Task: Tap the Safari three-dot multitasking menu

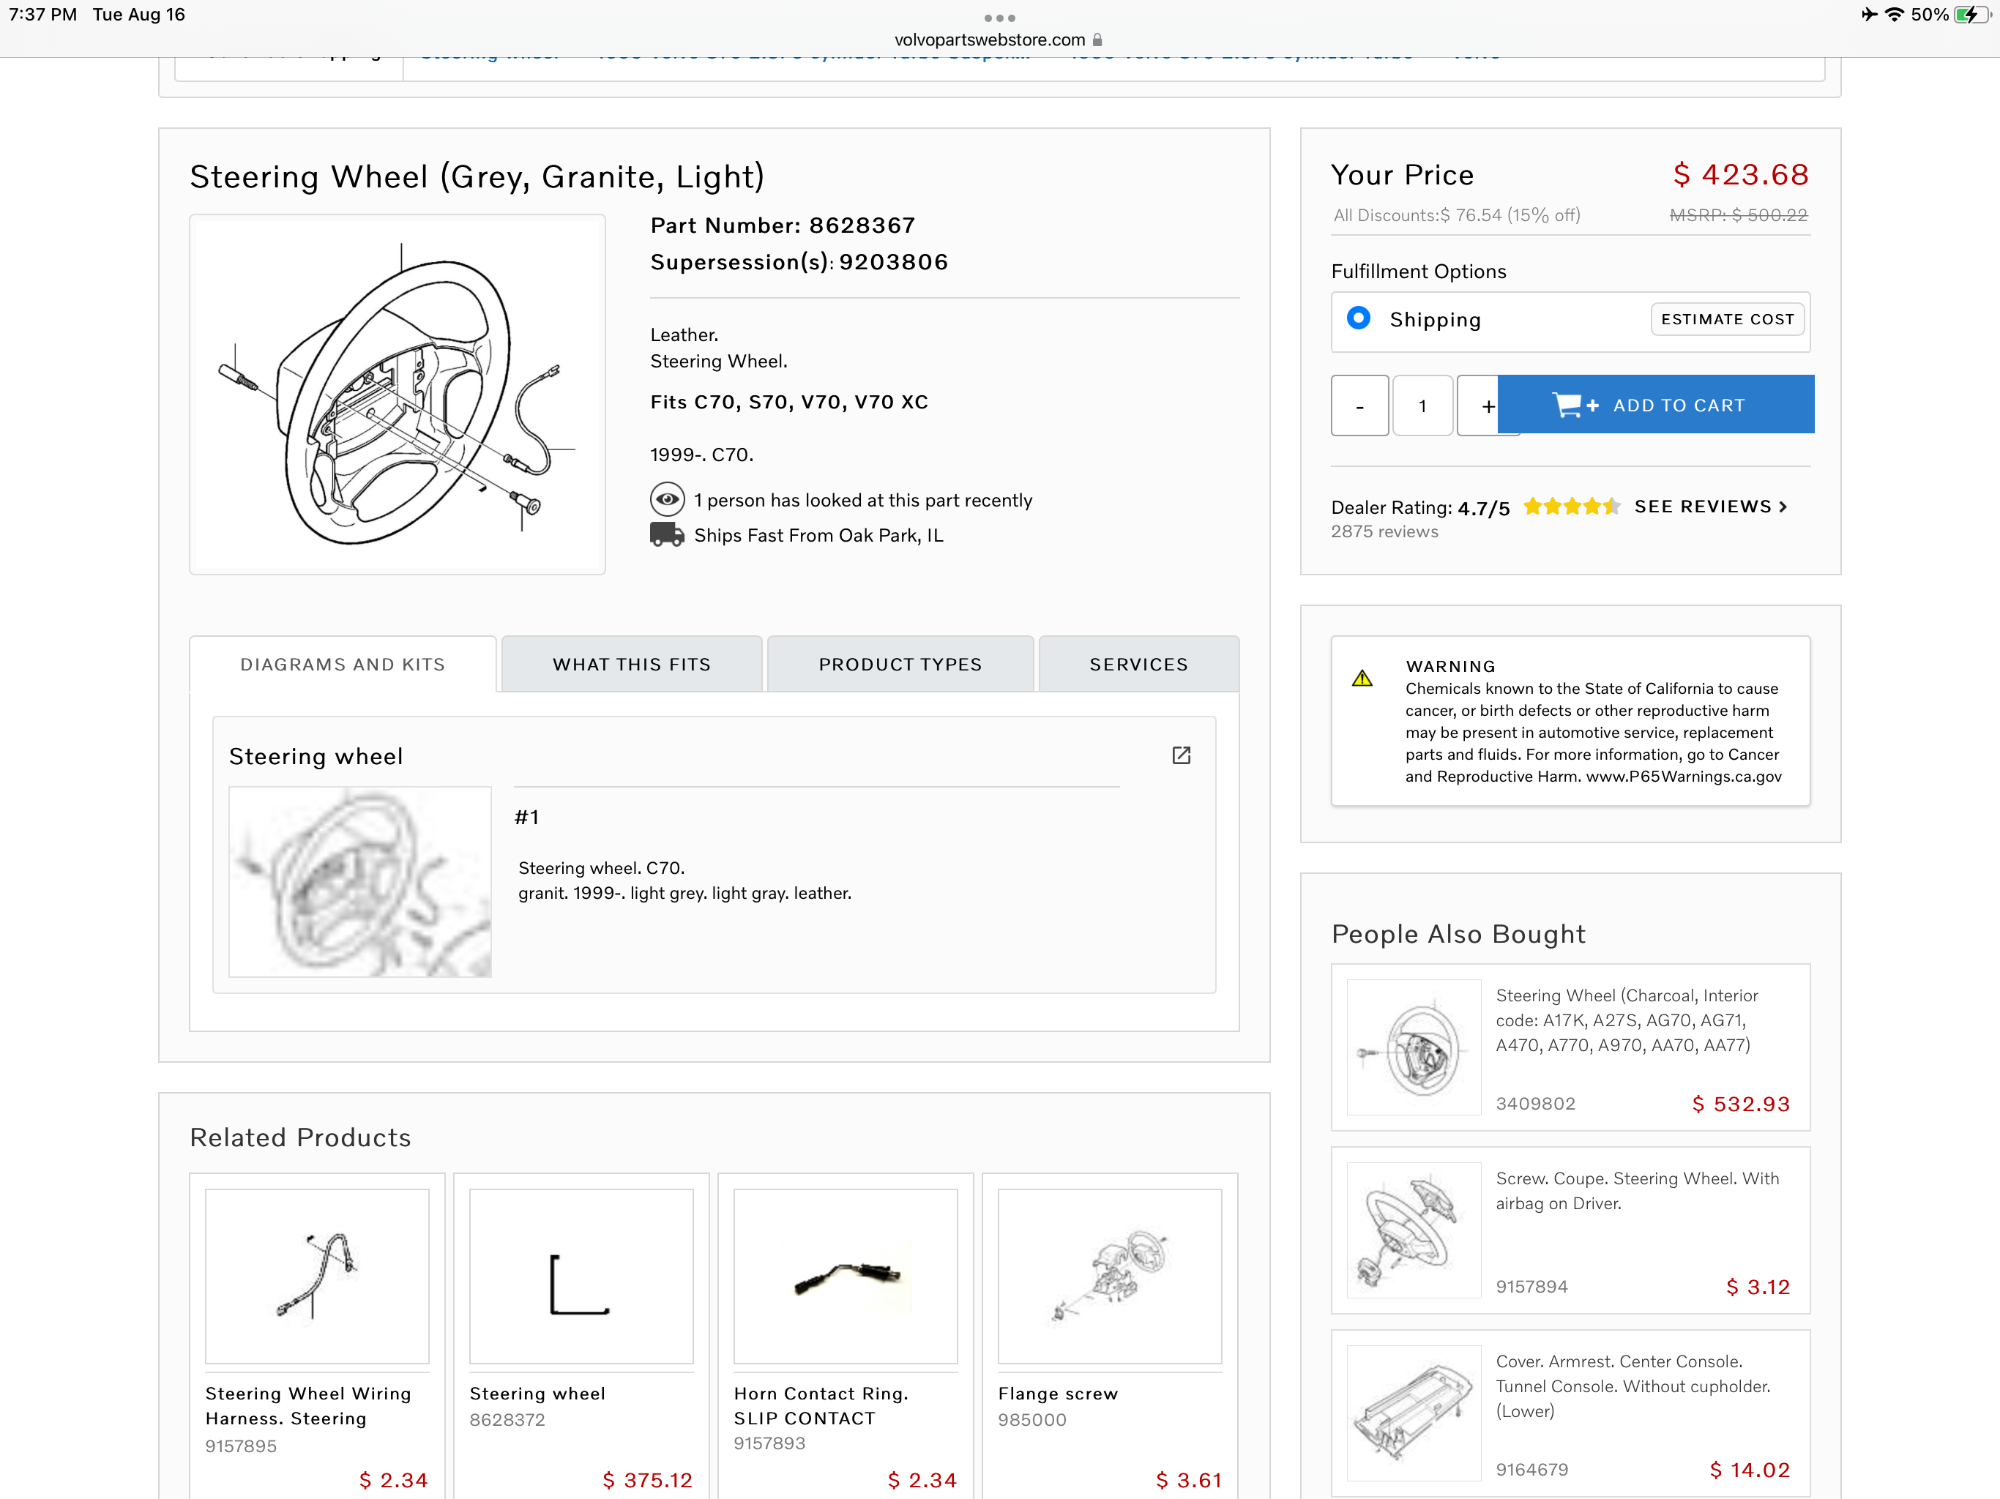Action: 999,18
